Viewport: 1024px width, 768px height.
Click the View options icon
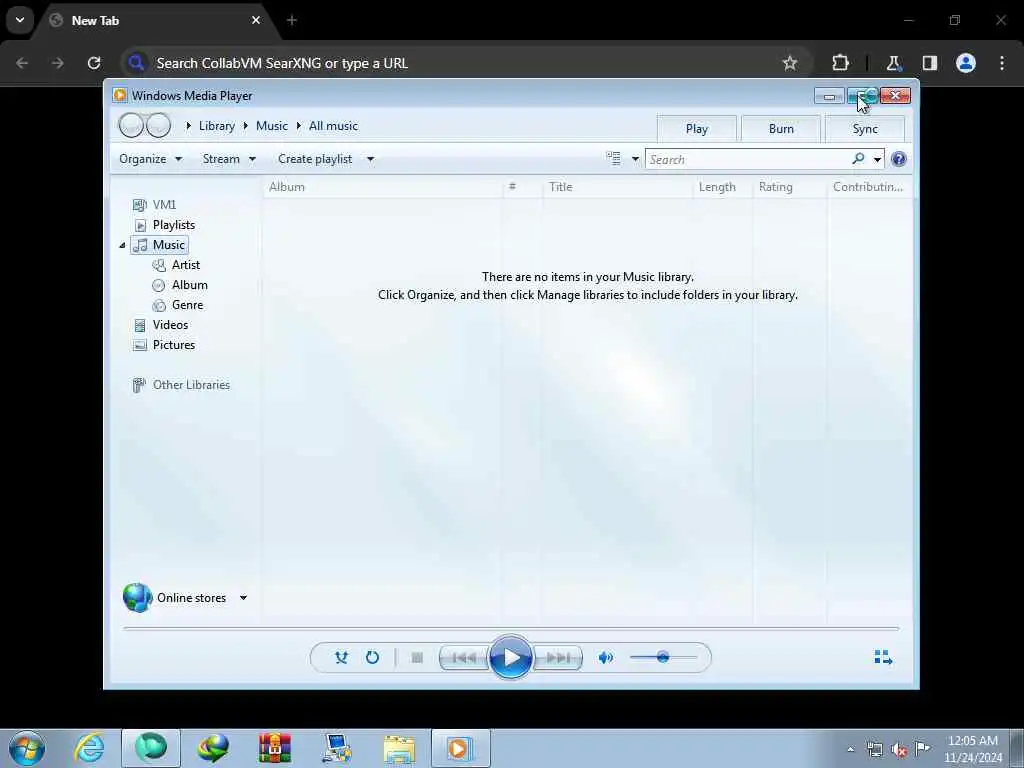click(614, 159)
